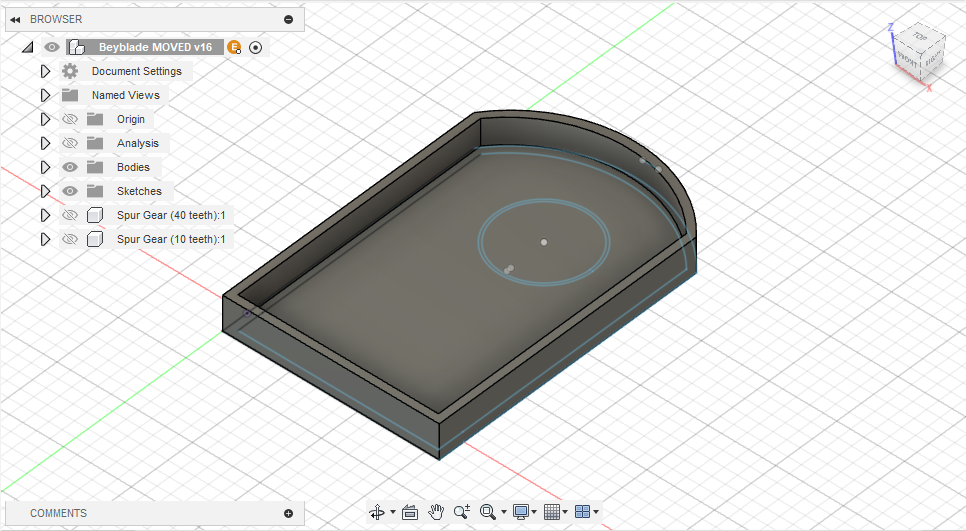Expand the Origin folder
Image resolution: width=966 pixels, height=531 pixels.
coord(45,120)
